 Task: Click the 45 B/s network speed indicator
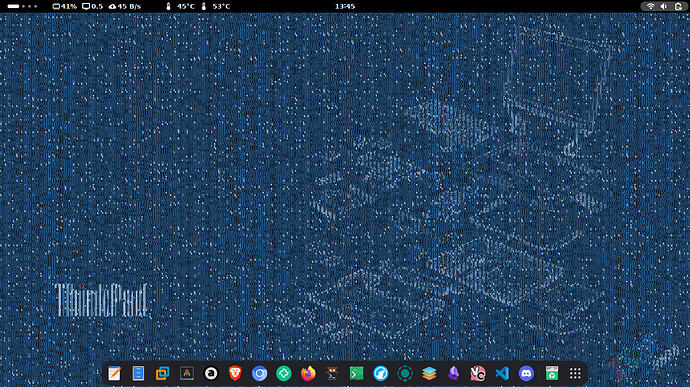tap(125, 6)
